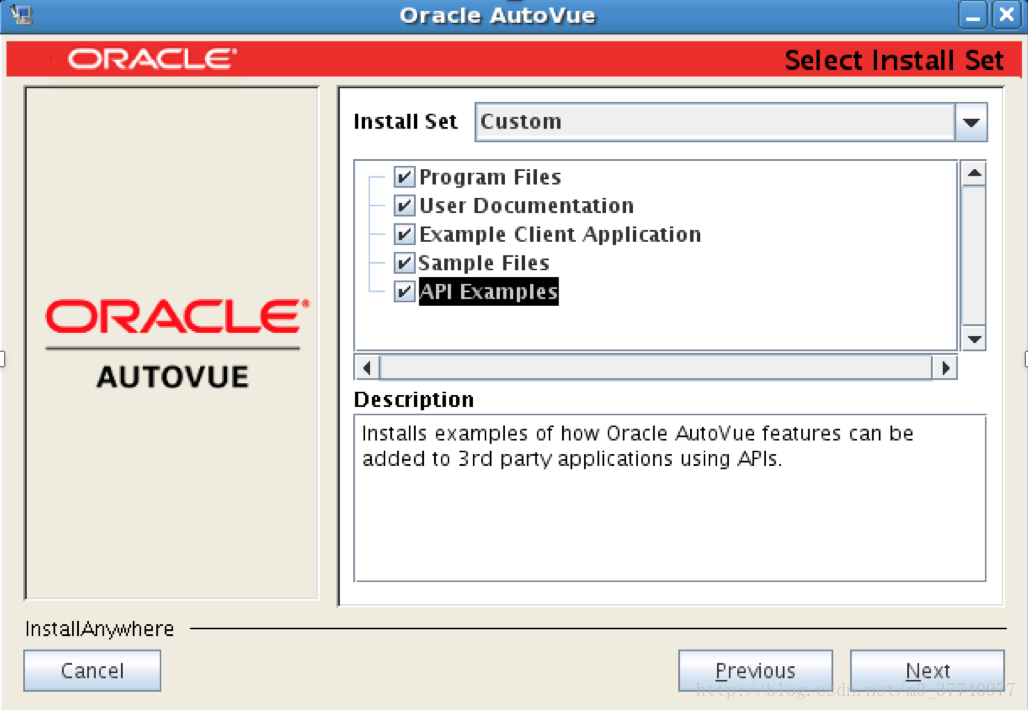Click the Install Set combo box showing Custom
The width and height of the screenshot is (1028, 710).
(700, 121)
